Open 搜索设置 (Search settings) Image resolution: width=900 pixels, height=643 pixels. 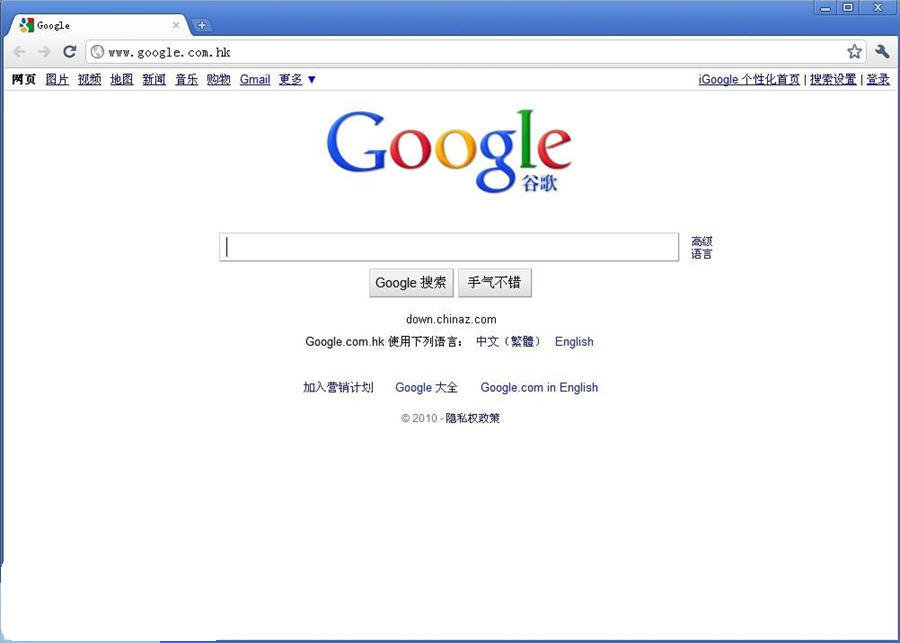[833, 80]
